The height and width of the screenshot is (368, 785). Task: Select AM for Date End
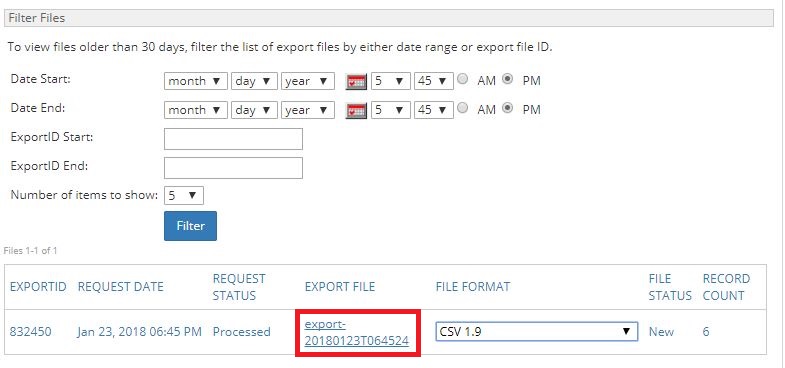tap(463, 108)
